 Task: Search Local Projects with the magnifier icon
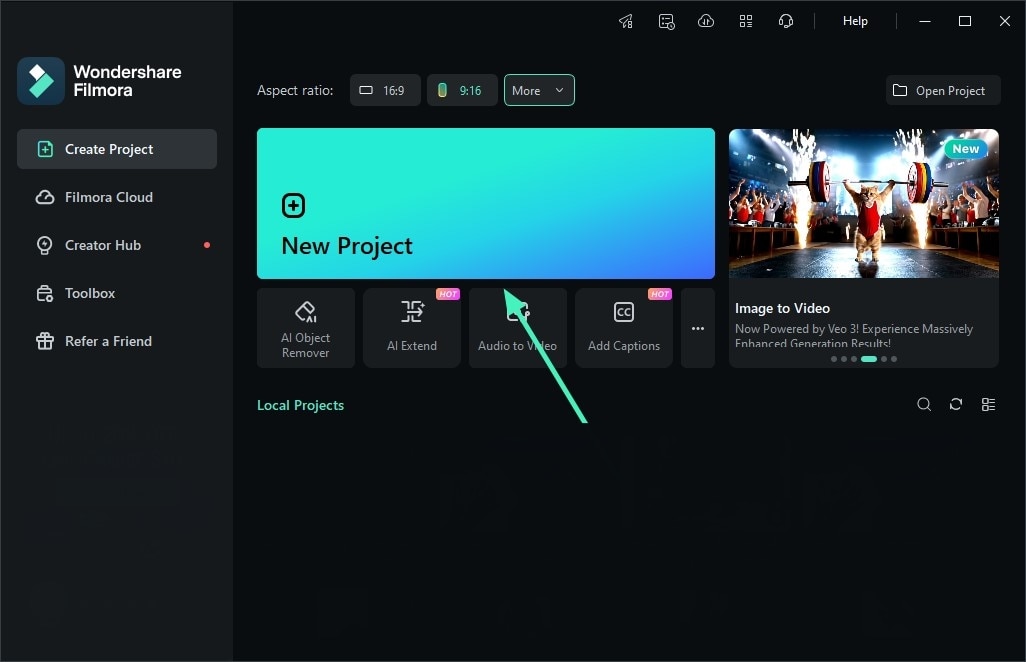pyautogui.click(x=923, y=404)
